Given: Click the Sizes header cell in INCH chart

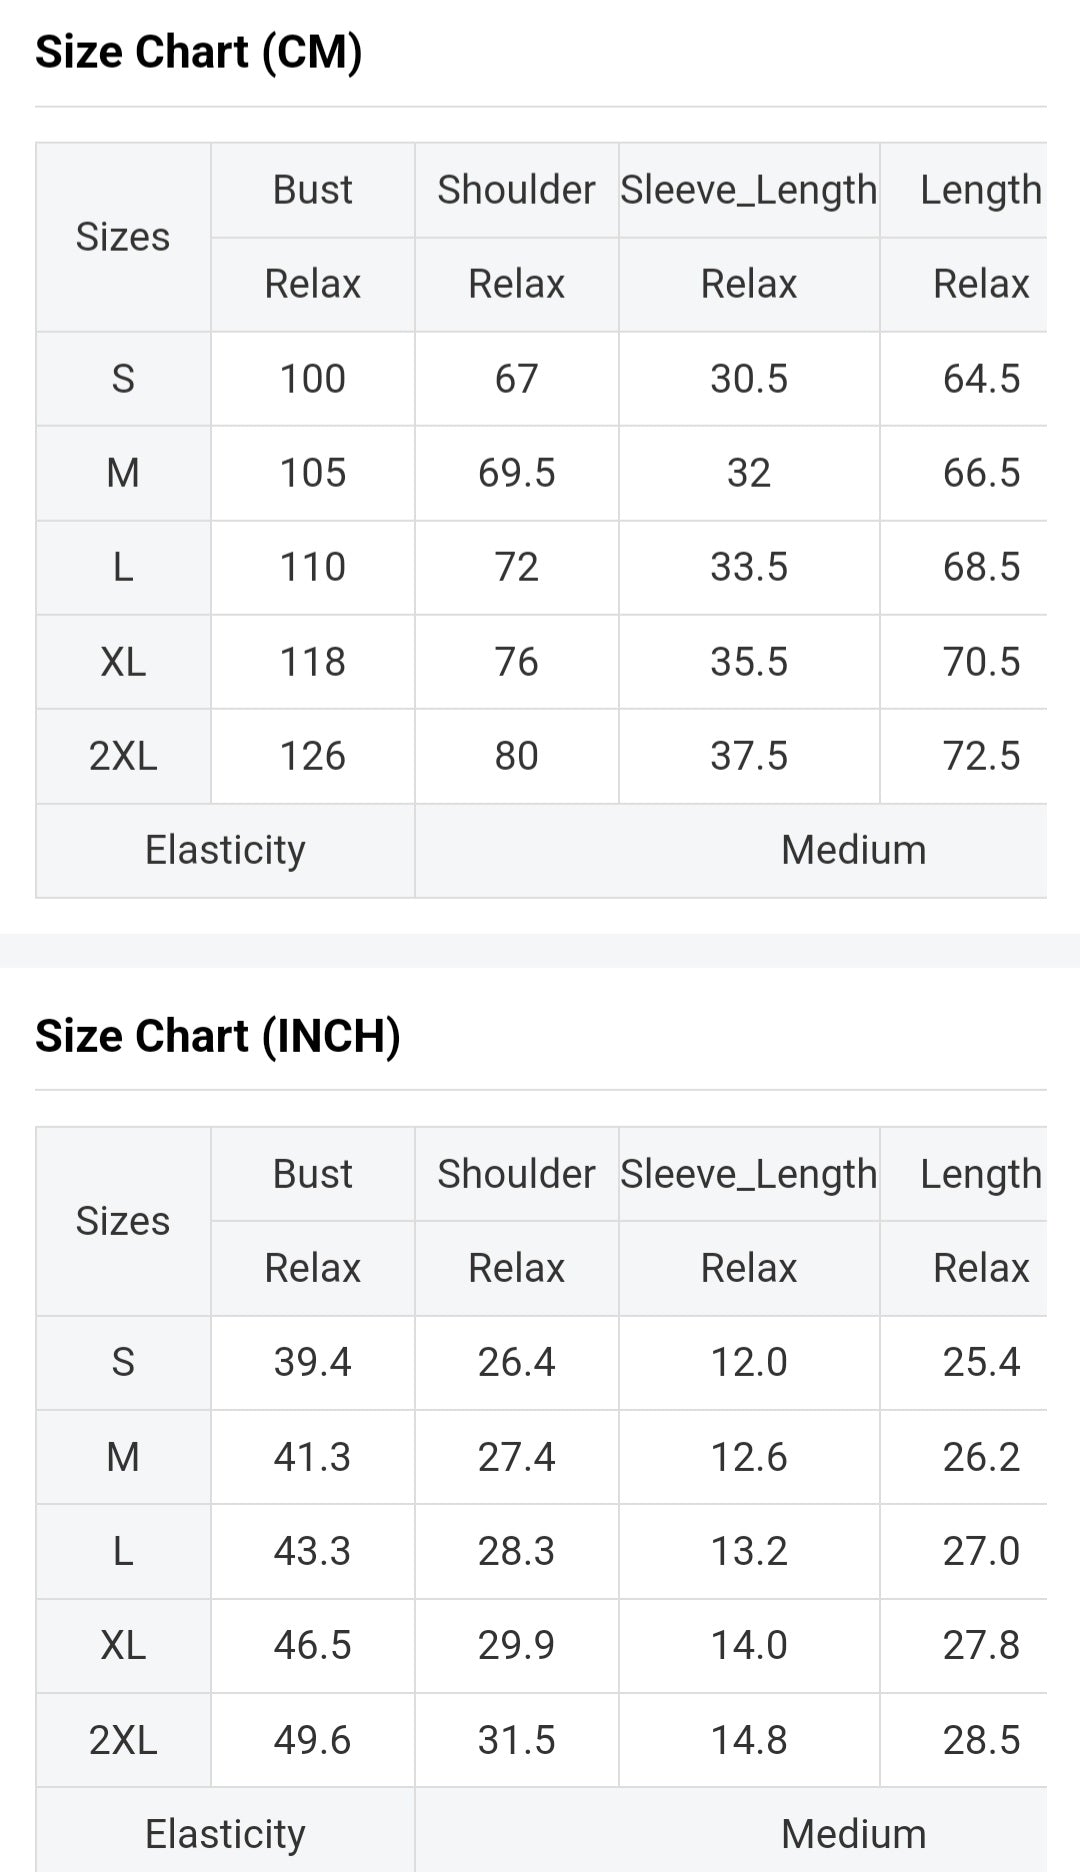Looking at the screenshot, I should (123, 1221).
